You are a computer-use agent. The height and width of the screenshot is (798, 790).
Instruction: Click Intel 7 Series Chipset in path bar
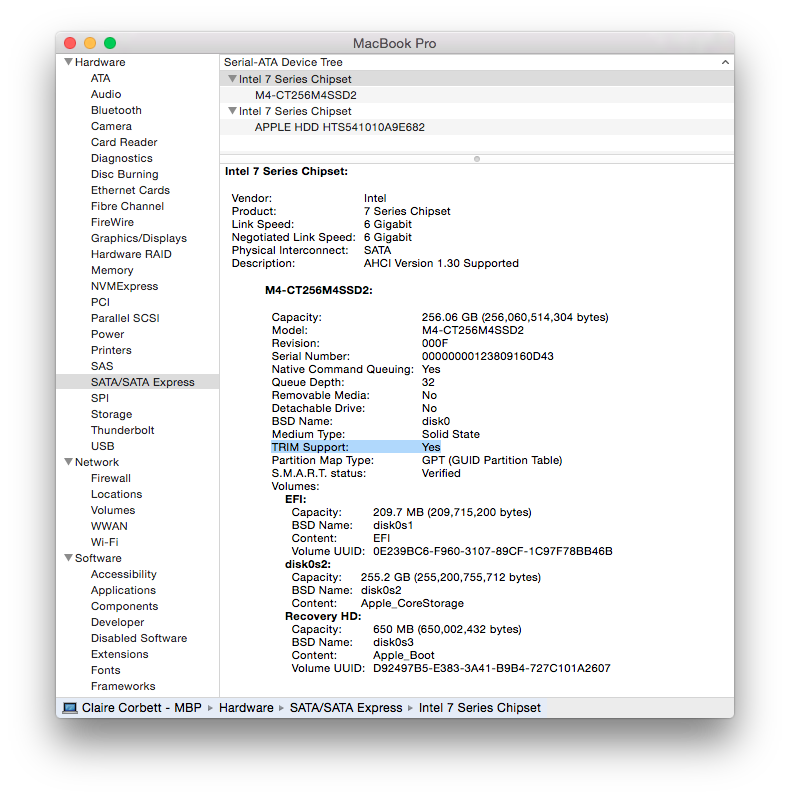point(479,707)
